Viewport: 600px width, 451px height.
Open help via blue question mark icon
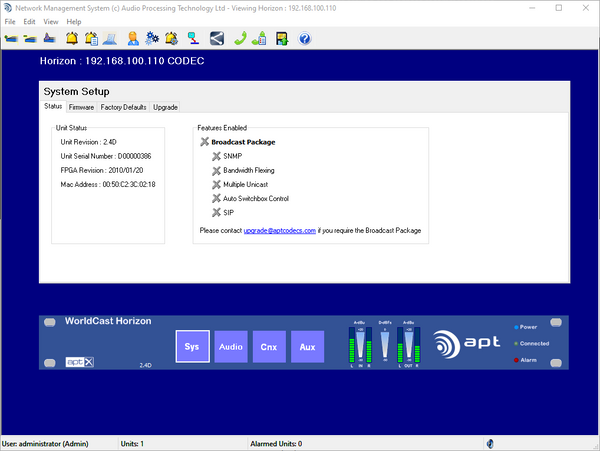[305, 38]
